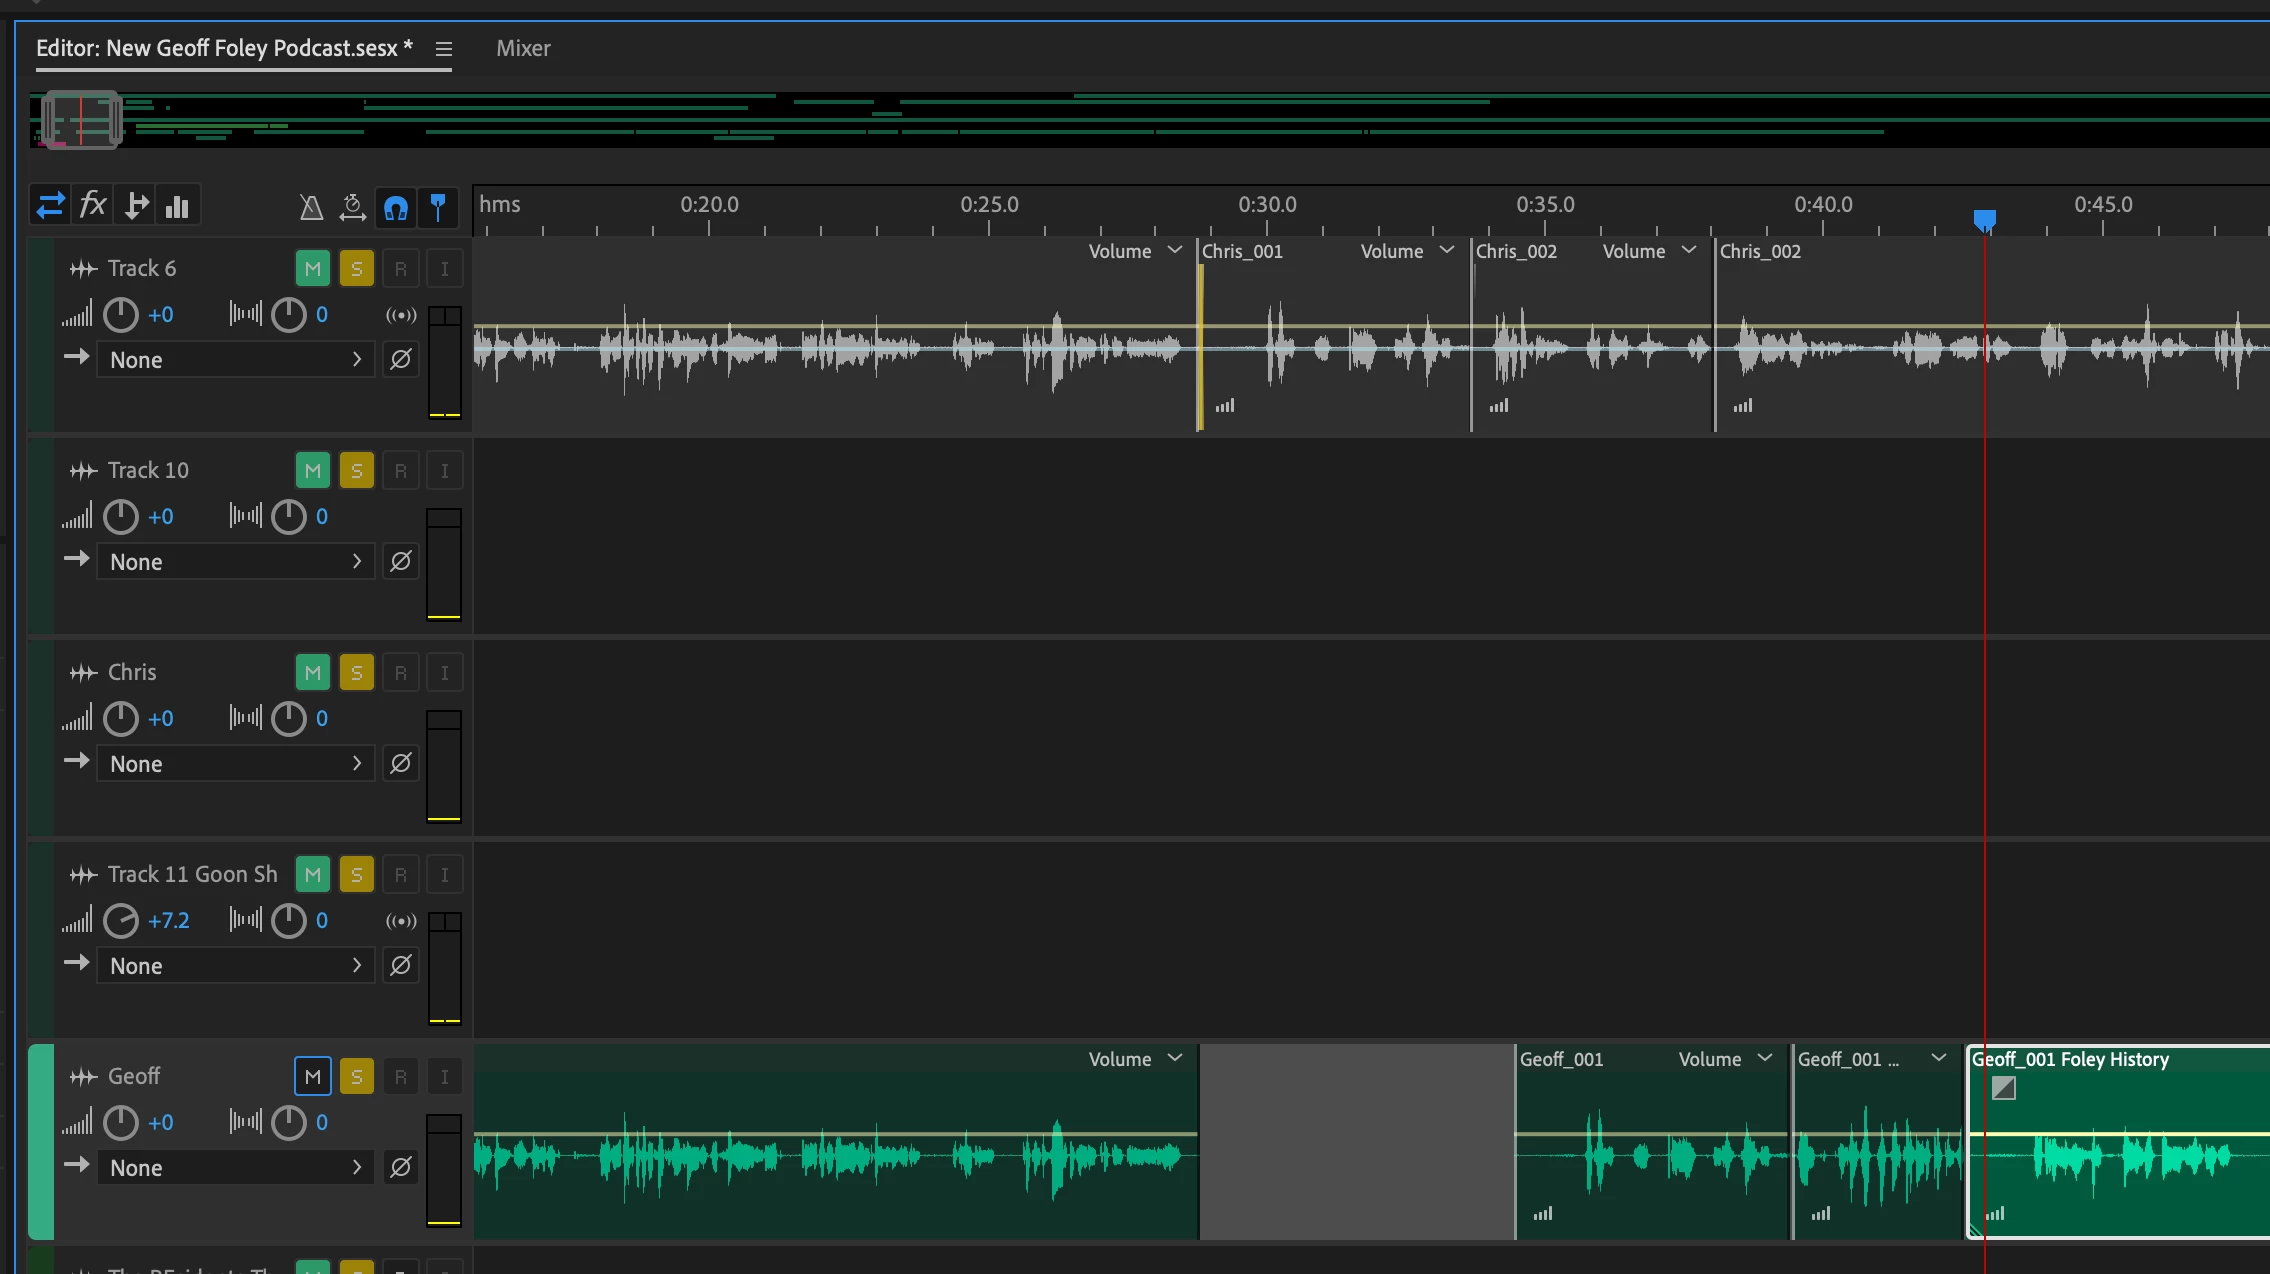The image size is (2270, 1274).
Task: Show the track EQ bars icon
Action: (x=178, y=206)
